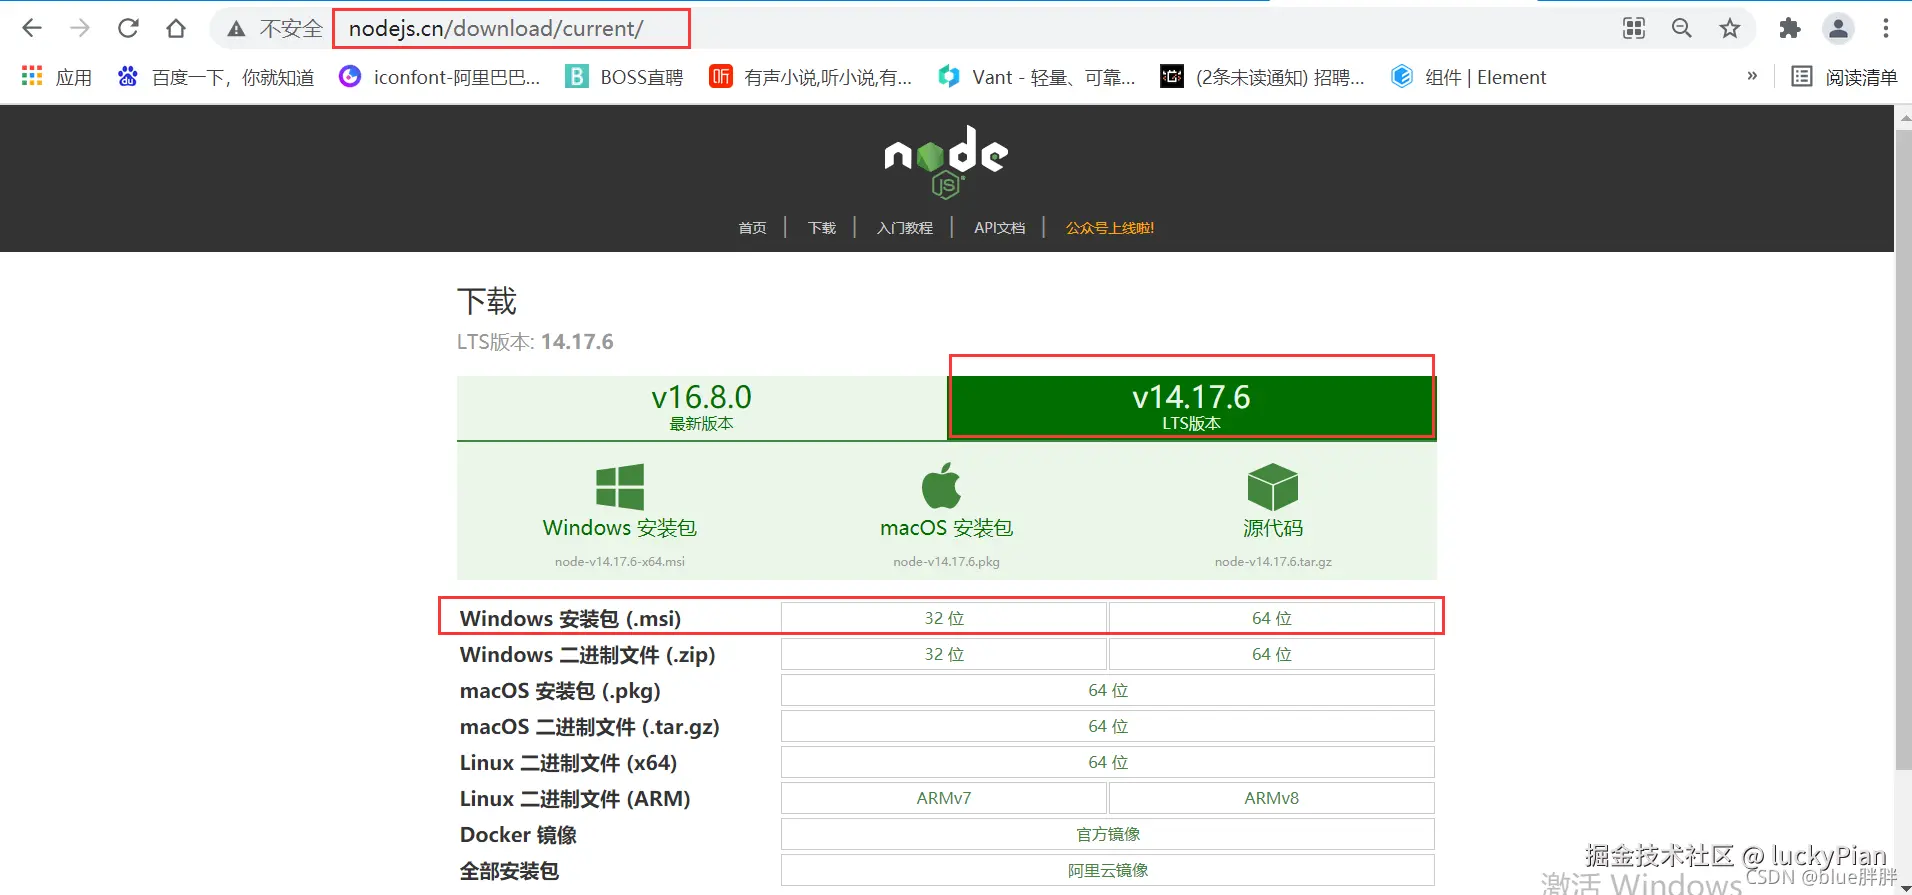1912x895 pixels.
Task: Click the scrollbar up arrow
Action: pyautogui.click(x=1903, y=116)
